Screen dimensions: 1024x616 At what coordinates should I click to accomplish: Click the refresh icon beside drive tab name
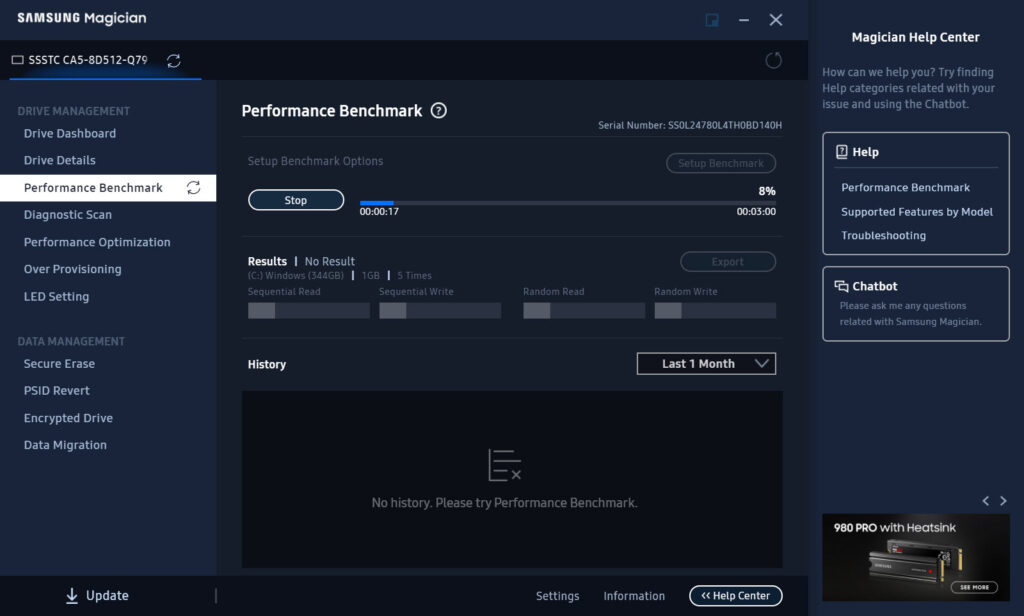pyautogui.click(x=174, y=61)
